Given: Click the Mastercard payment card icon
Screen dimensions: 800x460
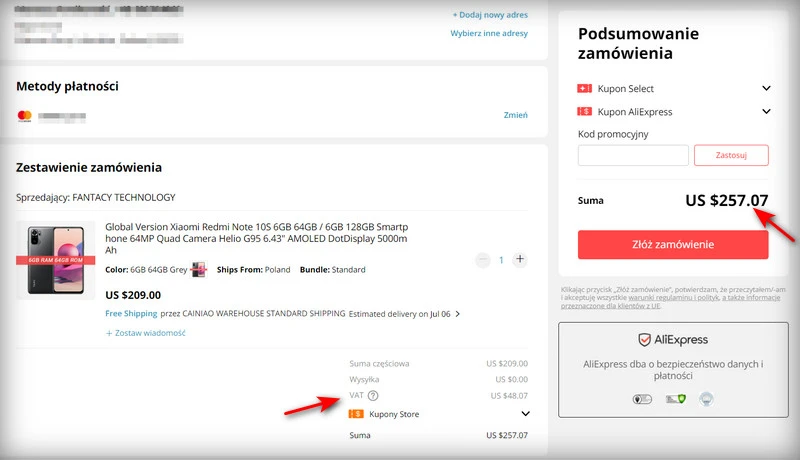Looking at the screenshot, I should [25, 116].
